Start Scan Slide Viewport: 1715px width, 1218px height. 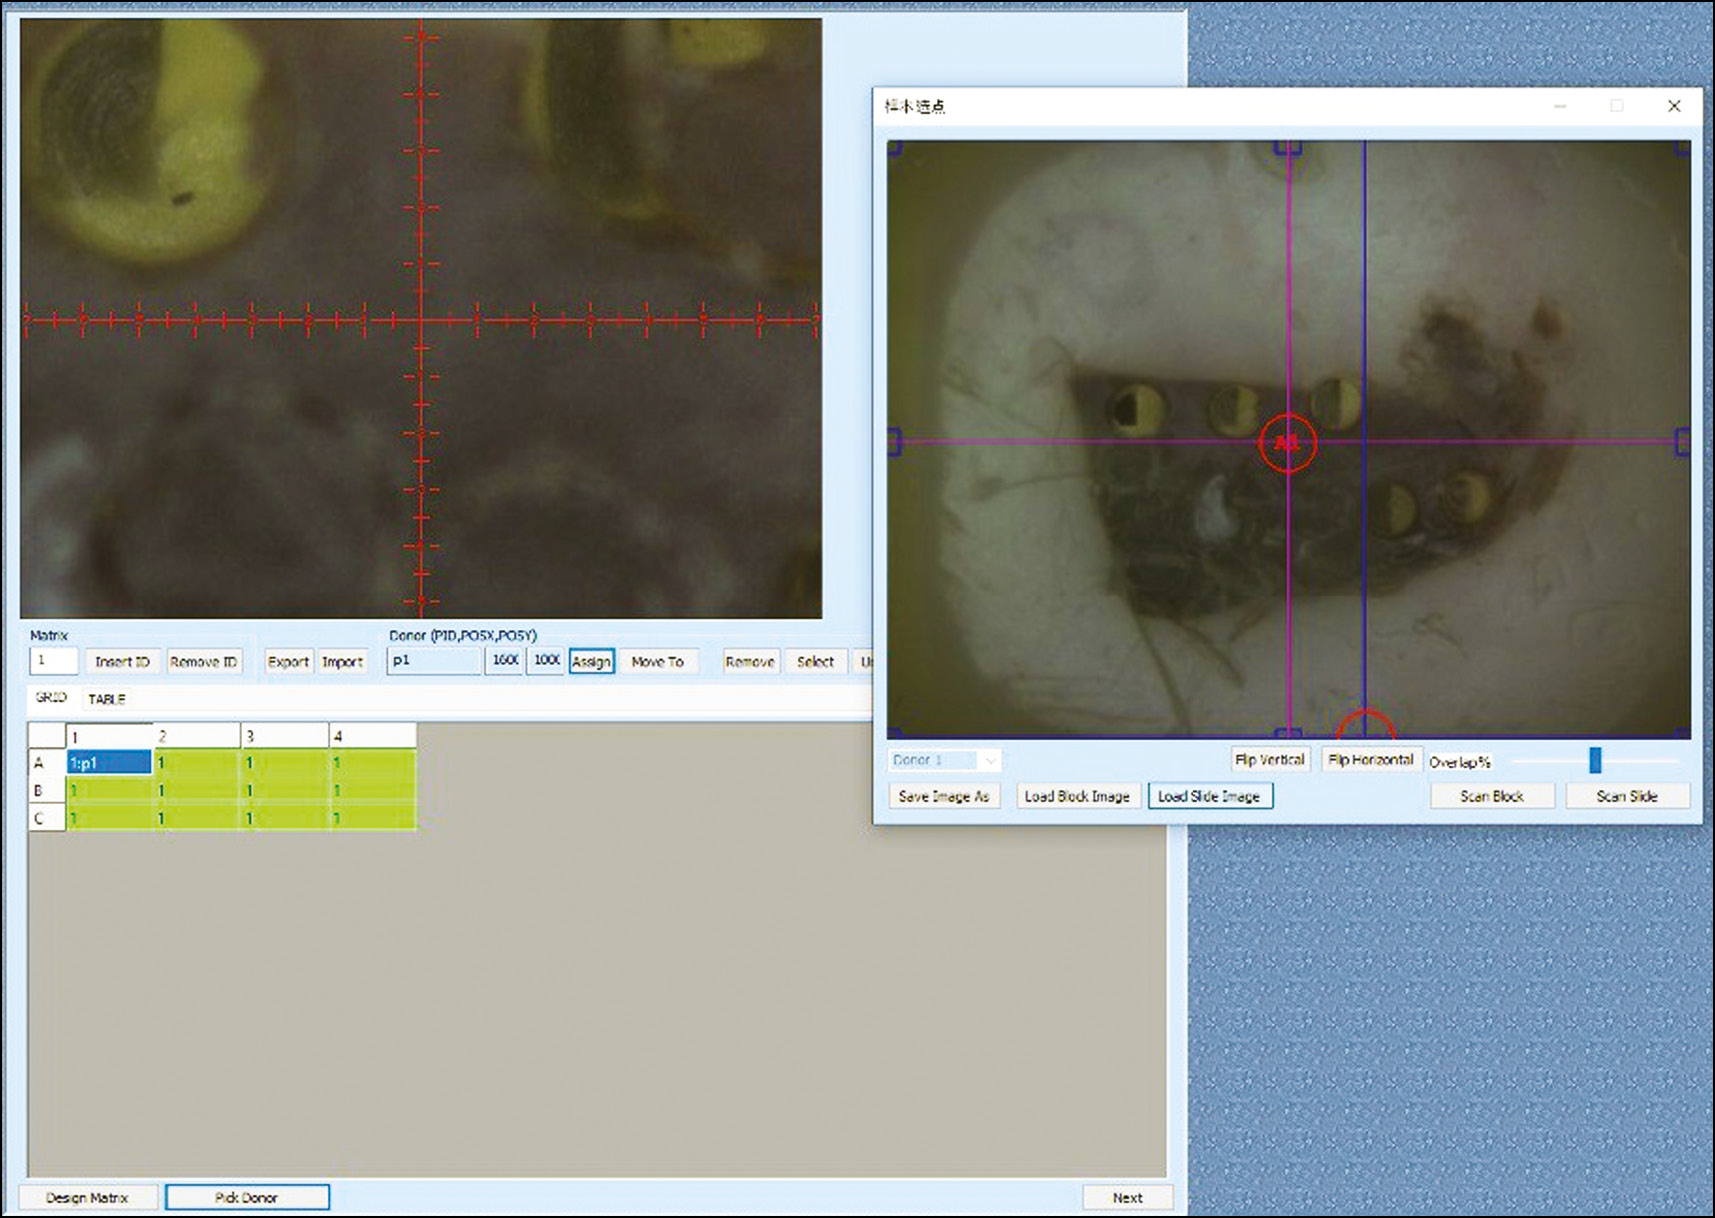[1626, 796]
